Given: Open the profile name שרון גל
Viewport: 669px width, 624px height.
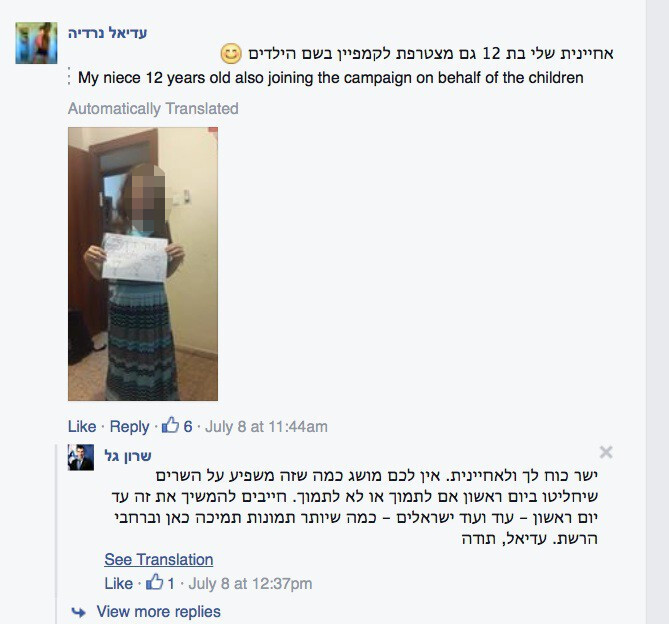Looking at the screenshot, I should [128, 456].
